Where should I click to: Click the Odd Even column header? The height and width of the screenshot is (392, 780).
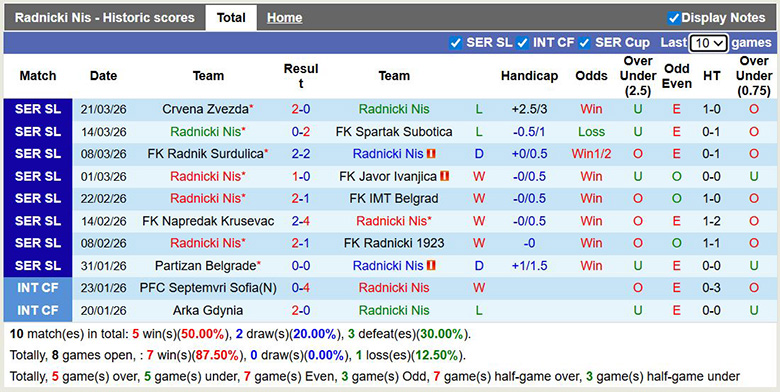pos(677,76)
